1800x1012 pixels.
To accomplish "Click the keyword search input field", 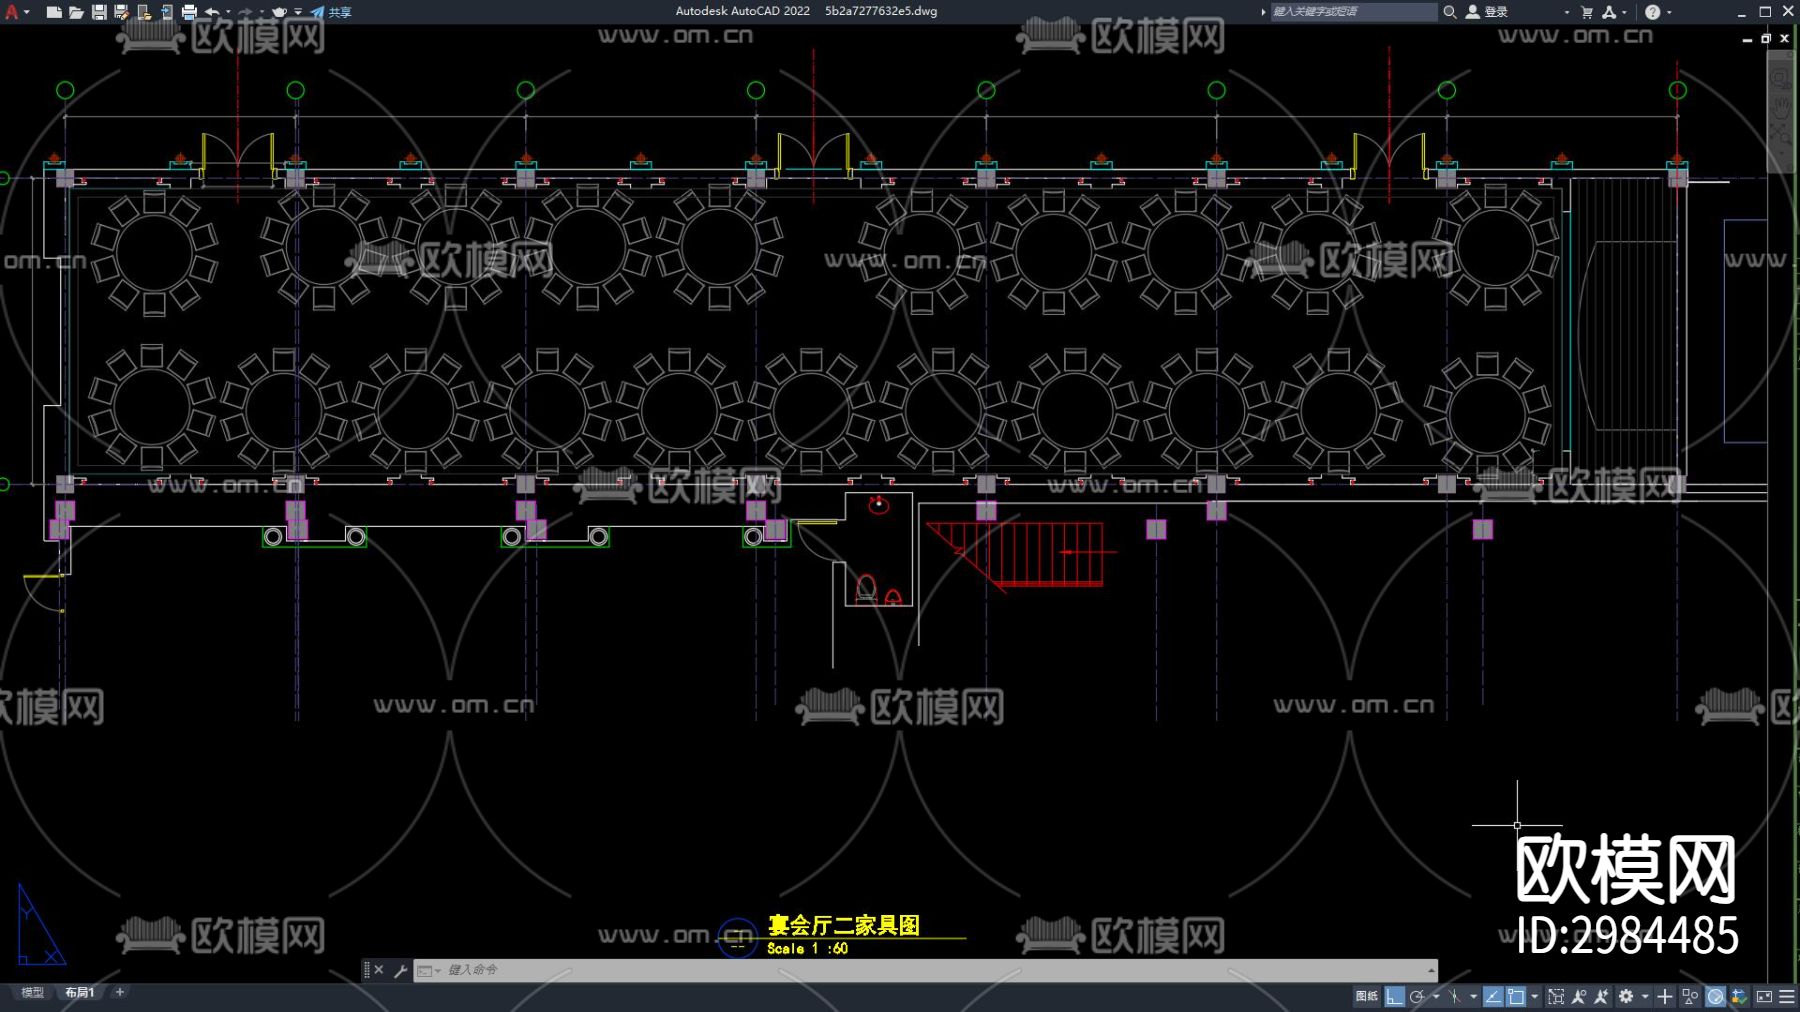I will (1353, 12).
